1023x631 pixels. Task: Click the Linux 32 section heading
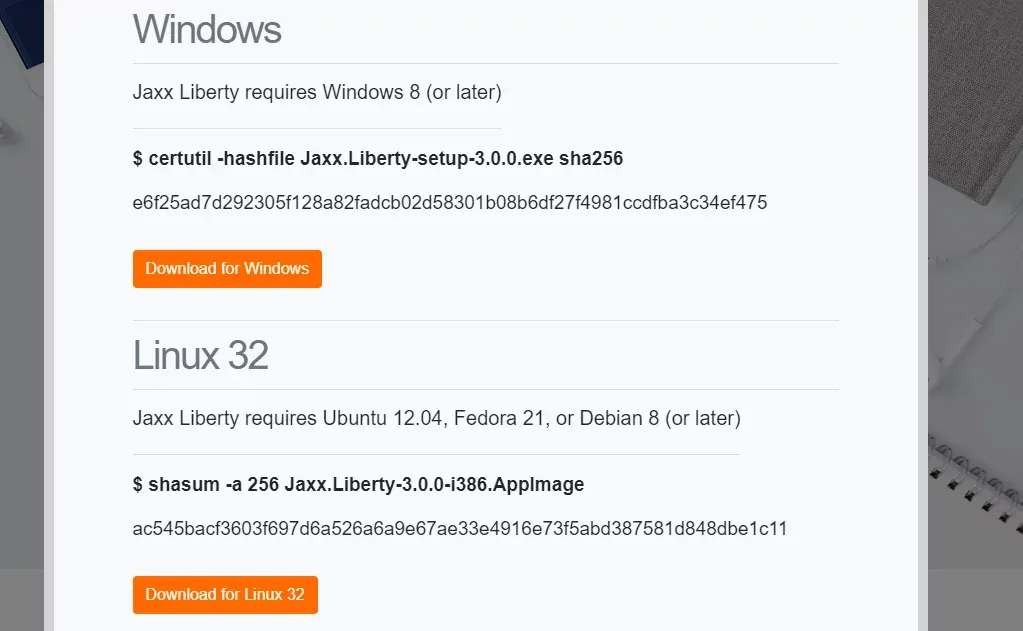(200, 355)
